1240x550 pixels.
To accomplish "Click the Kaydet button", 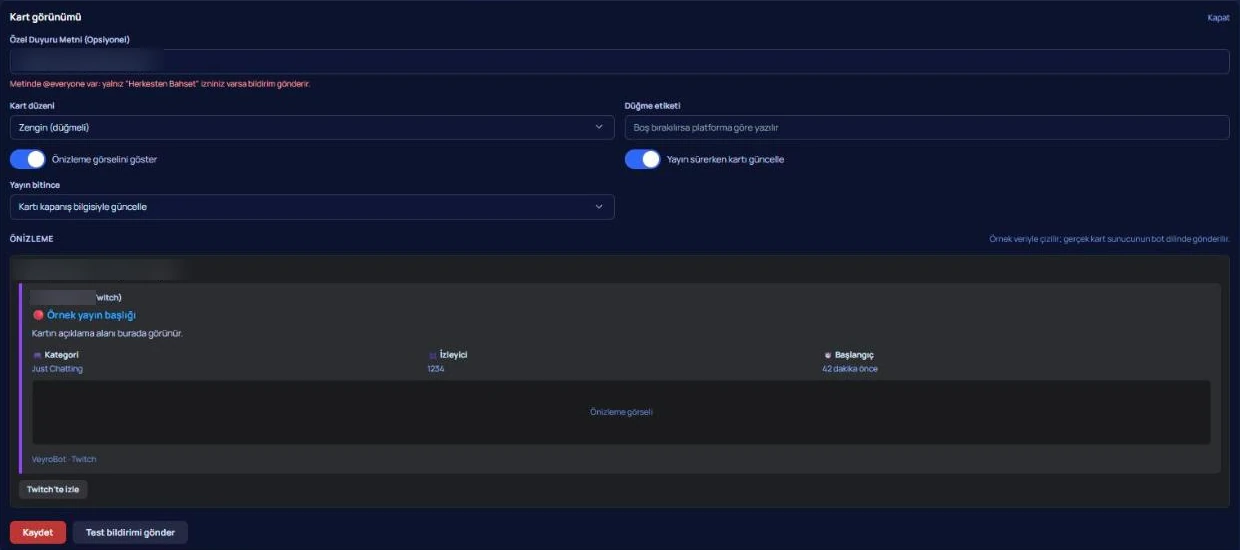I will click(x=38, y=532).
